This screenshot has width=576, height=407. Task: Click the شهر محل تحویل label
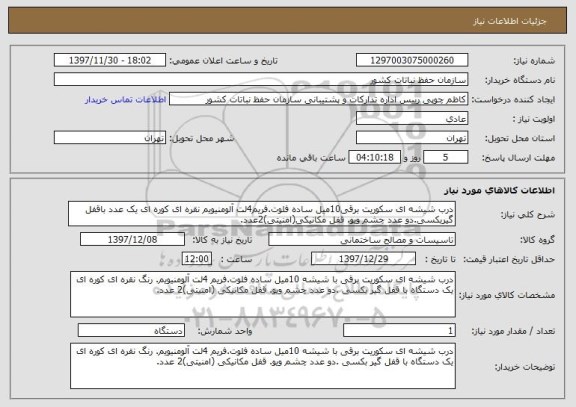coord(202,139)
